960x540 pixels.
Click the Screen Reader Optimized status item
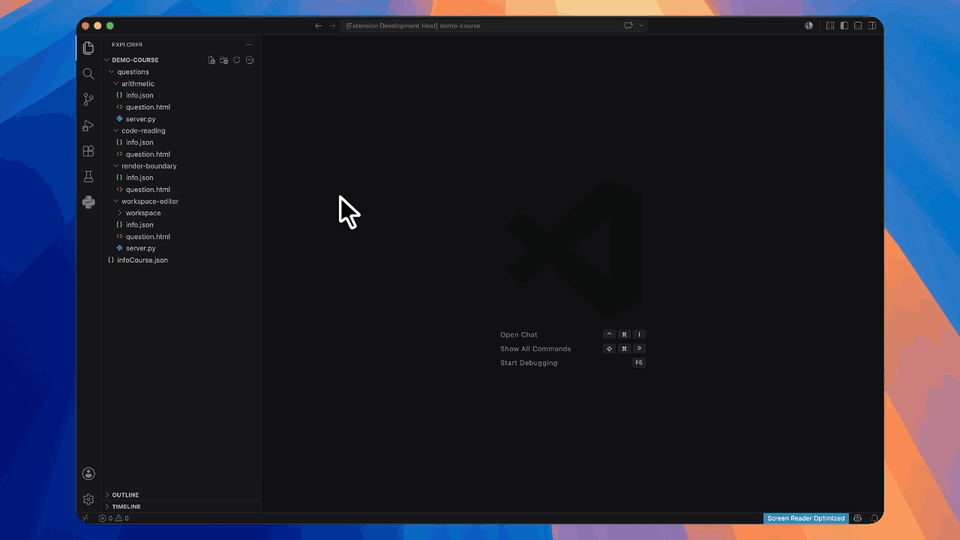pyautogui.click(x=806, y=518)
